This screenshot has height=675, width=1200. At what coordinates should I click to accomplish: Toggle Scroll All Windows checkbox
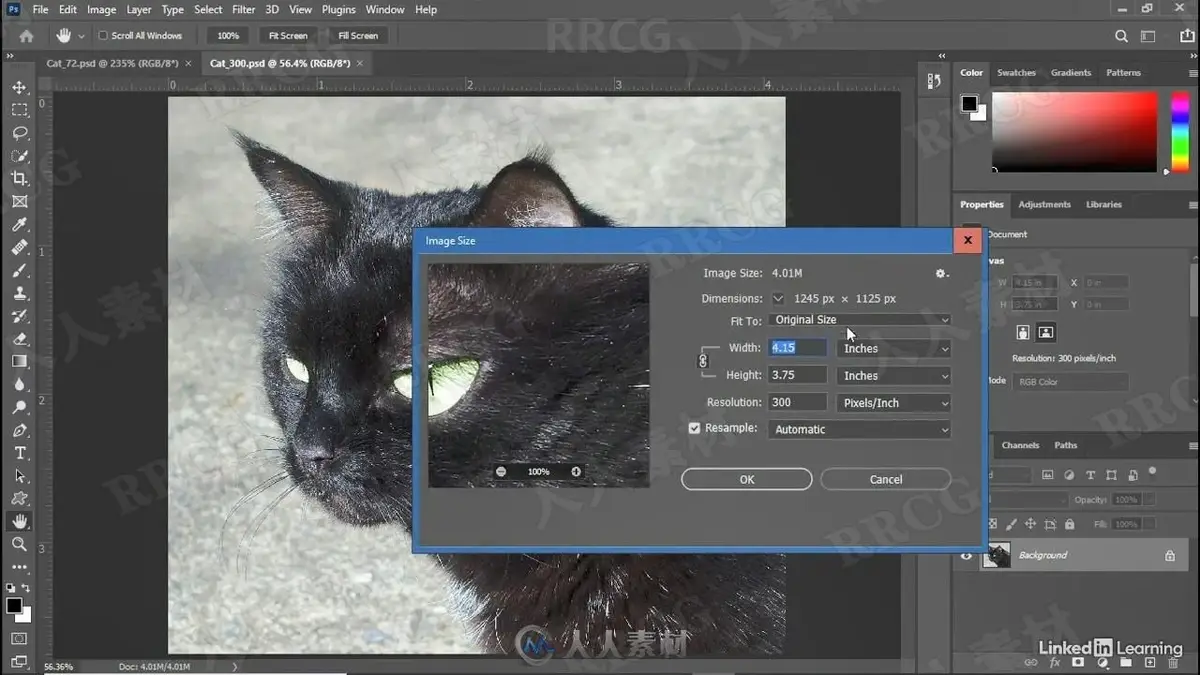coord(103,36)
